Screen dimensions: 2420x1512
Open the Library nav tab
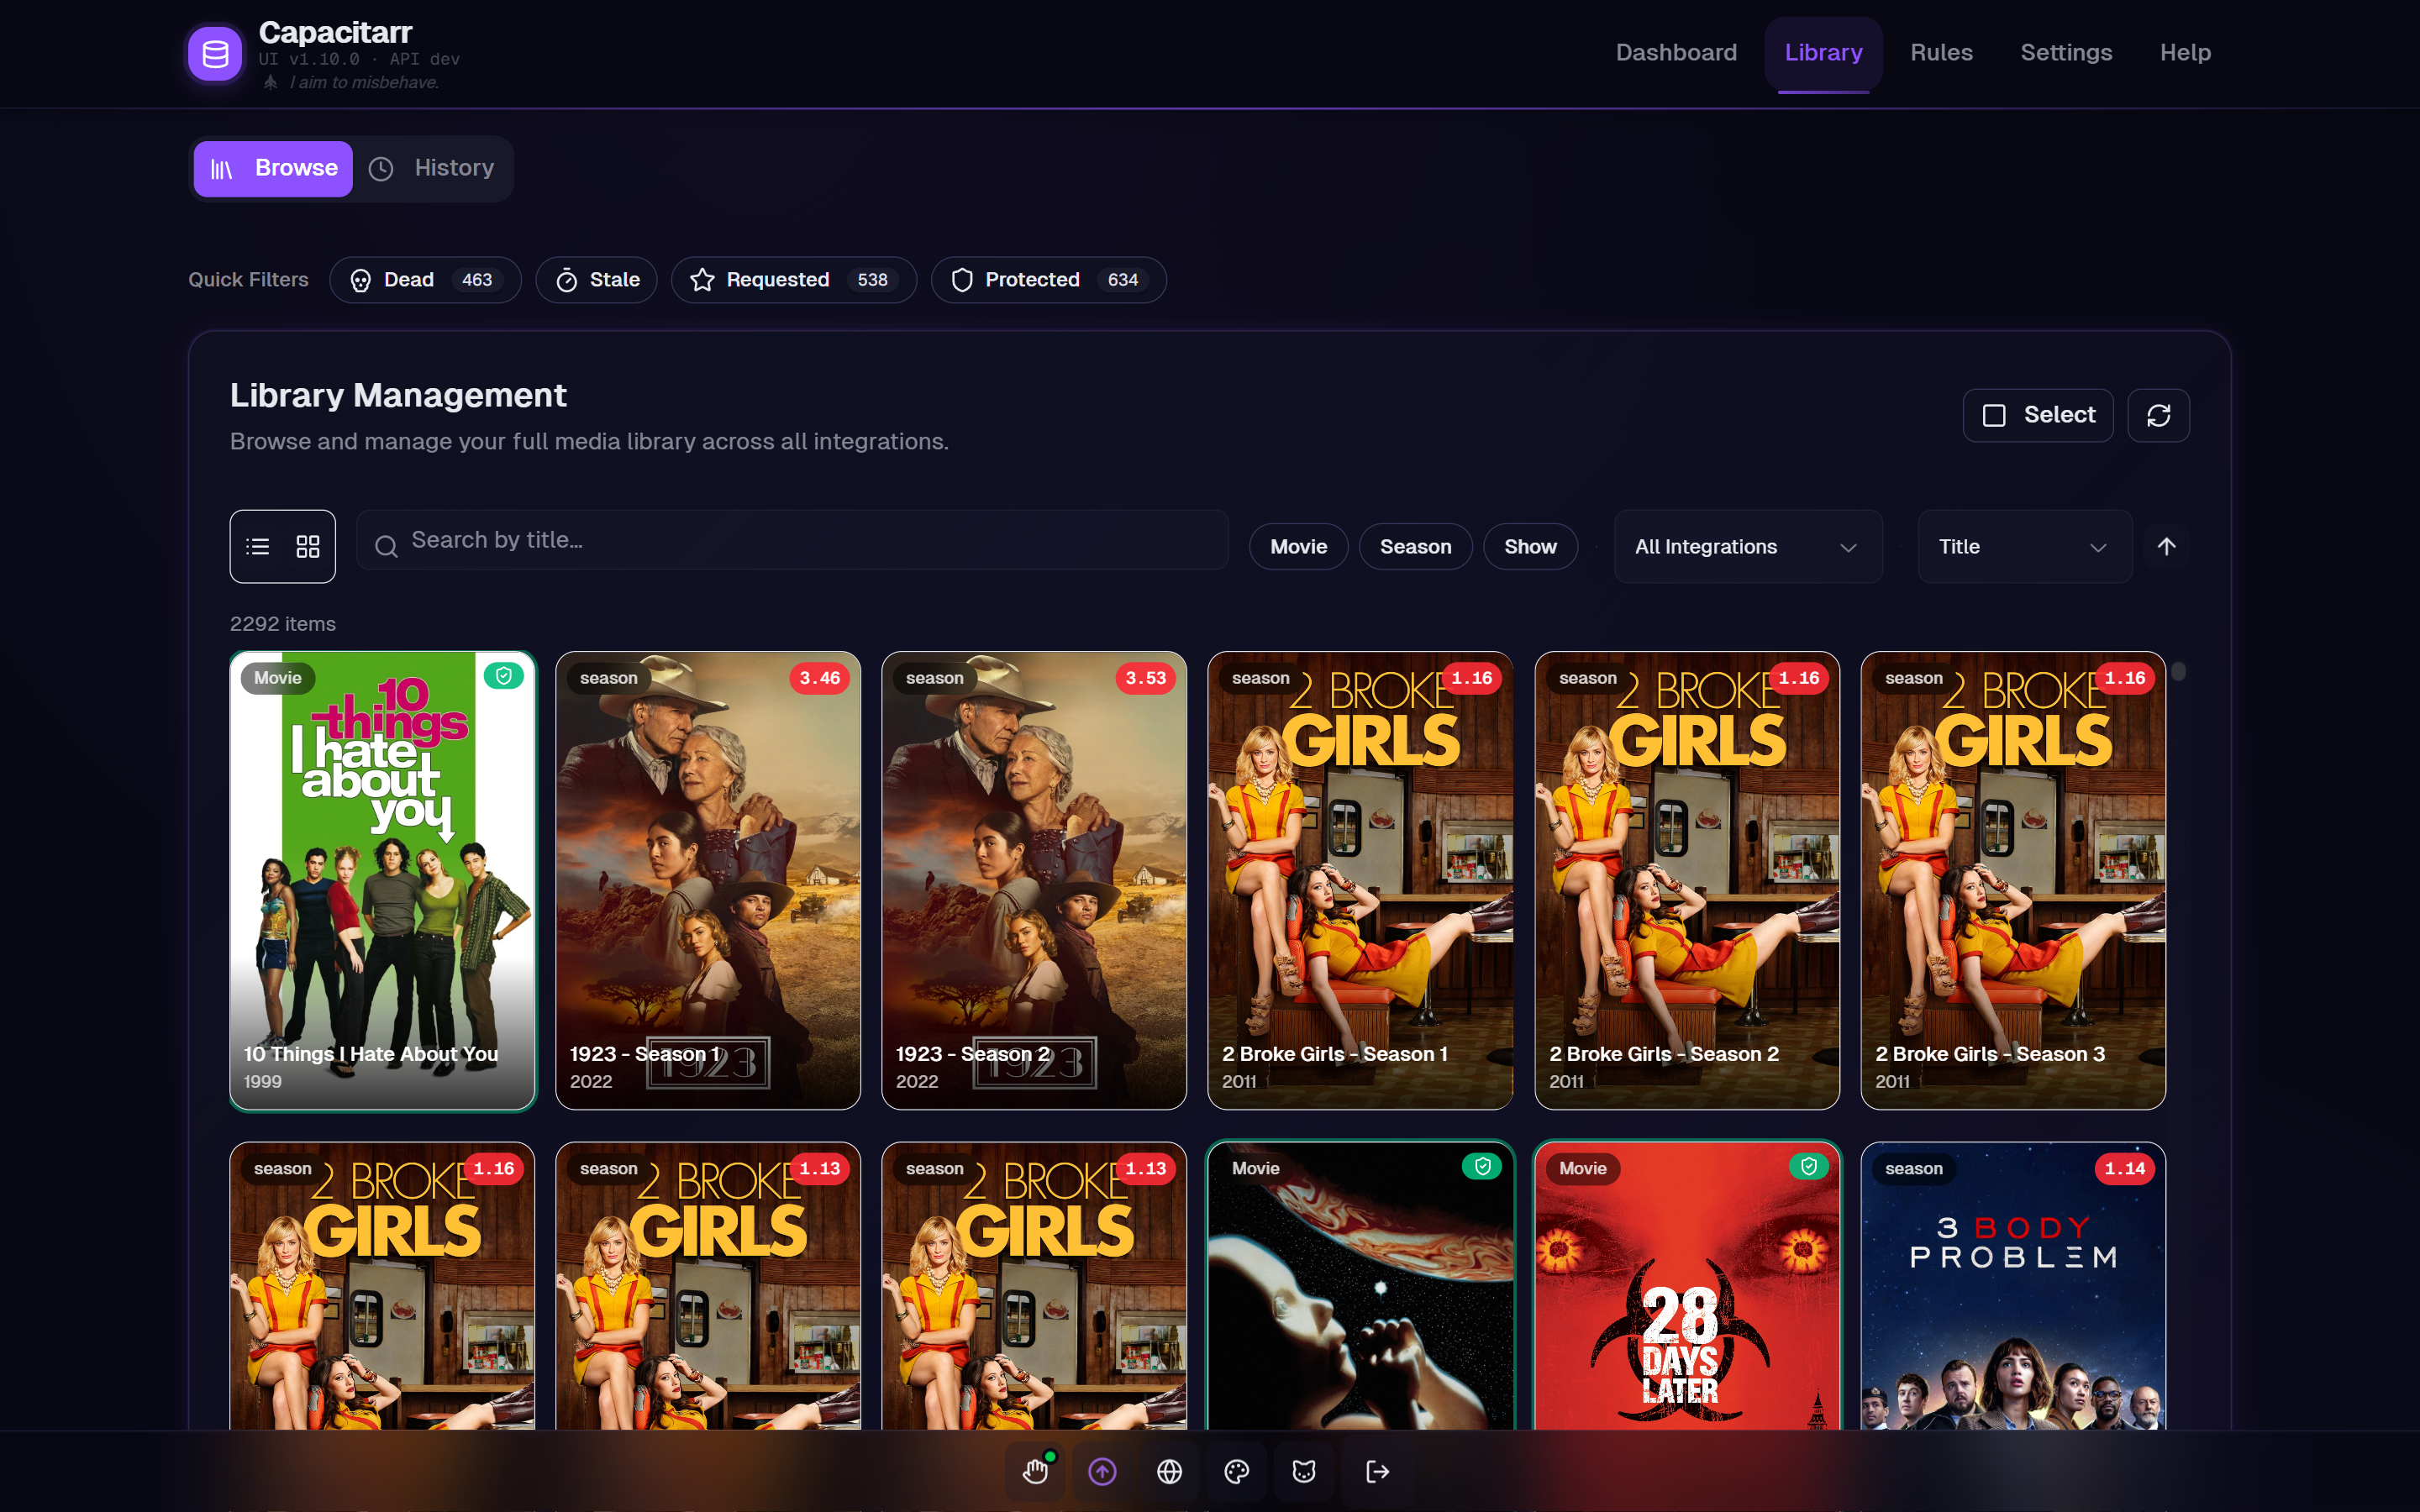coord(1823,53)
